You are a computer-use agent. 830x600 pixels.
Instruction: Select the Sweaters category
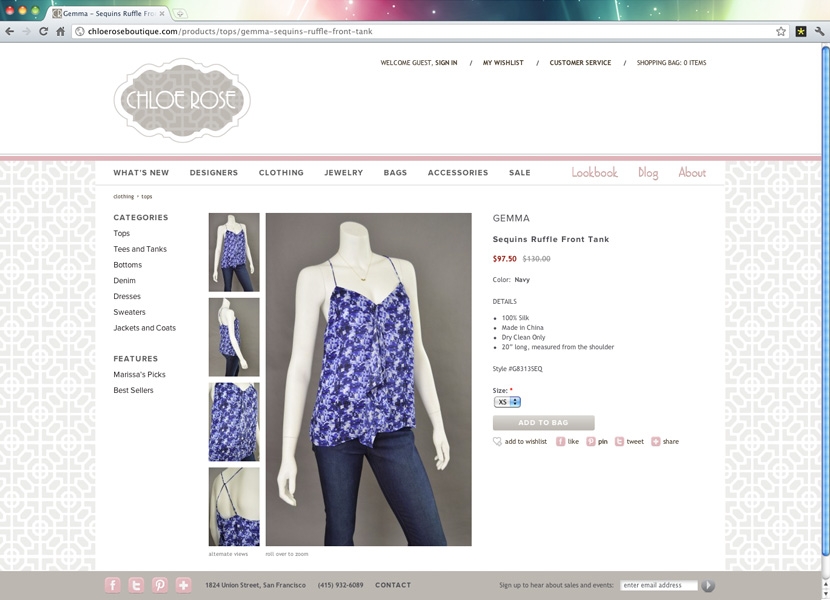[x=129, y=312]
